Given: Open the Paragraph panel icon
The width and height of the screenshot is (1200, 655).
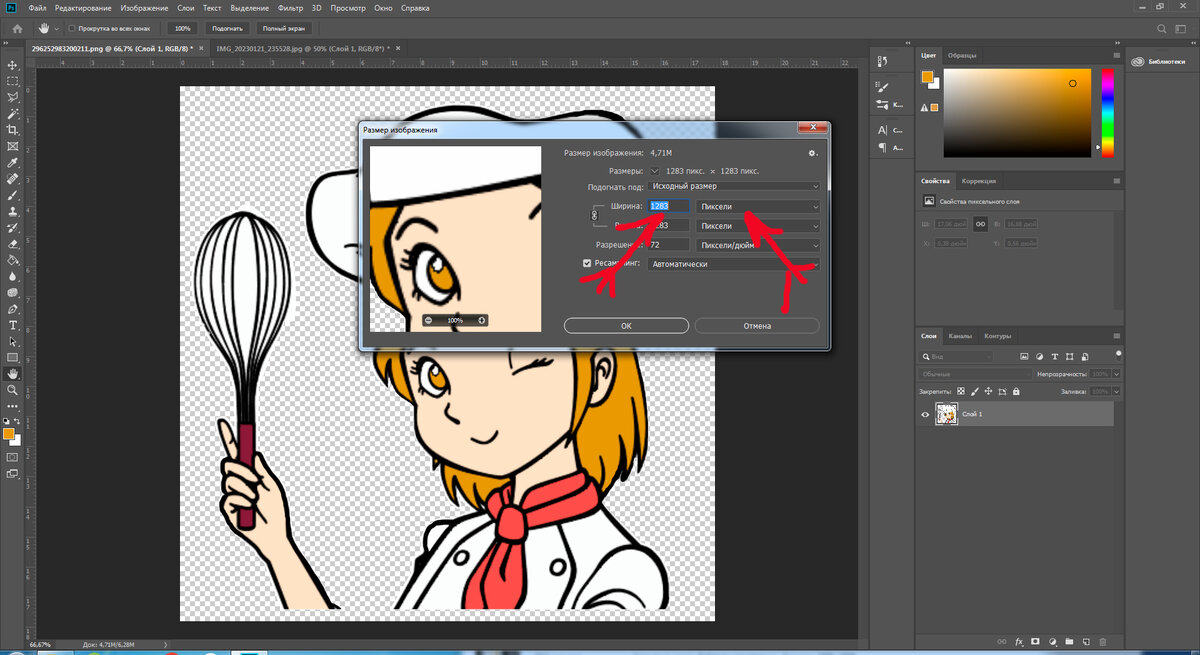Looking at the screenshot, I should [x=882, y=147].
